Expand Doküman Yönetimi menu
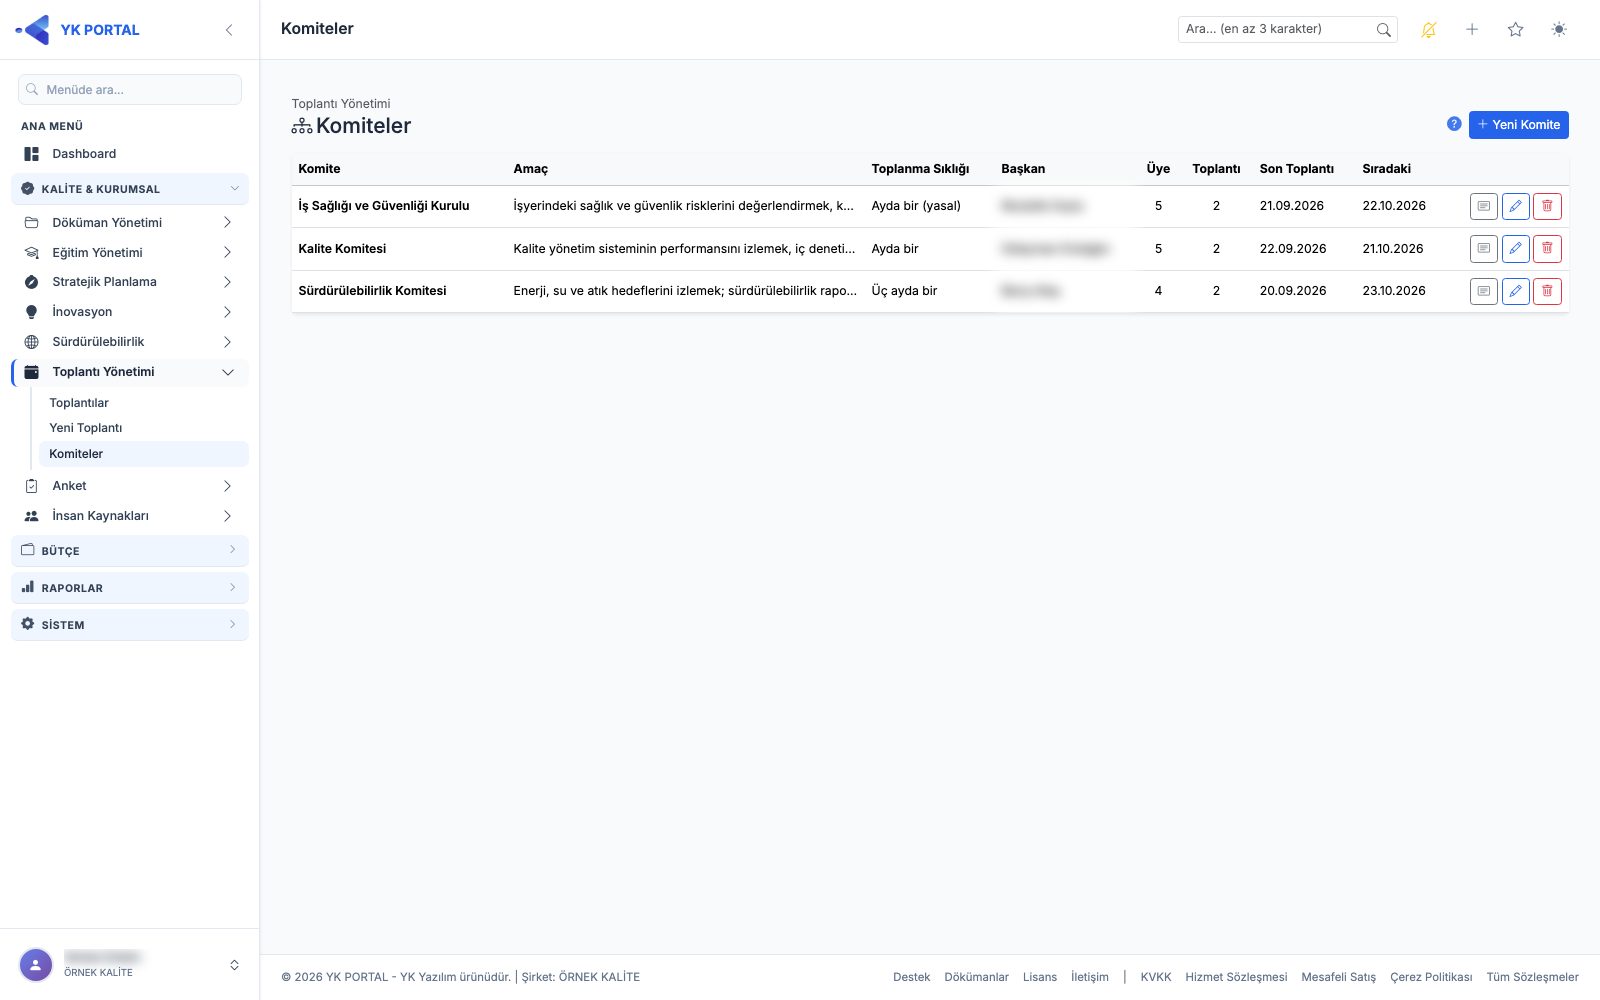The width and height of the screenshot is (1600, 1000). tap(130, 223)
